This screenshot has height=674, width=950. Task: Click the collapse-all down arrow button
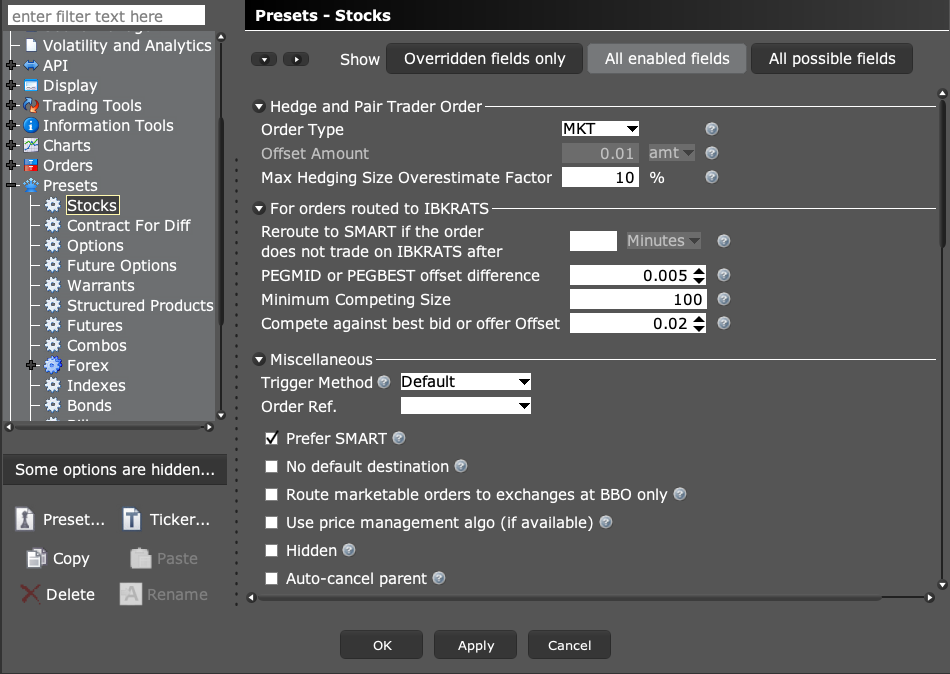[264, 59]
